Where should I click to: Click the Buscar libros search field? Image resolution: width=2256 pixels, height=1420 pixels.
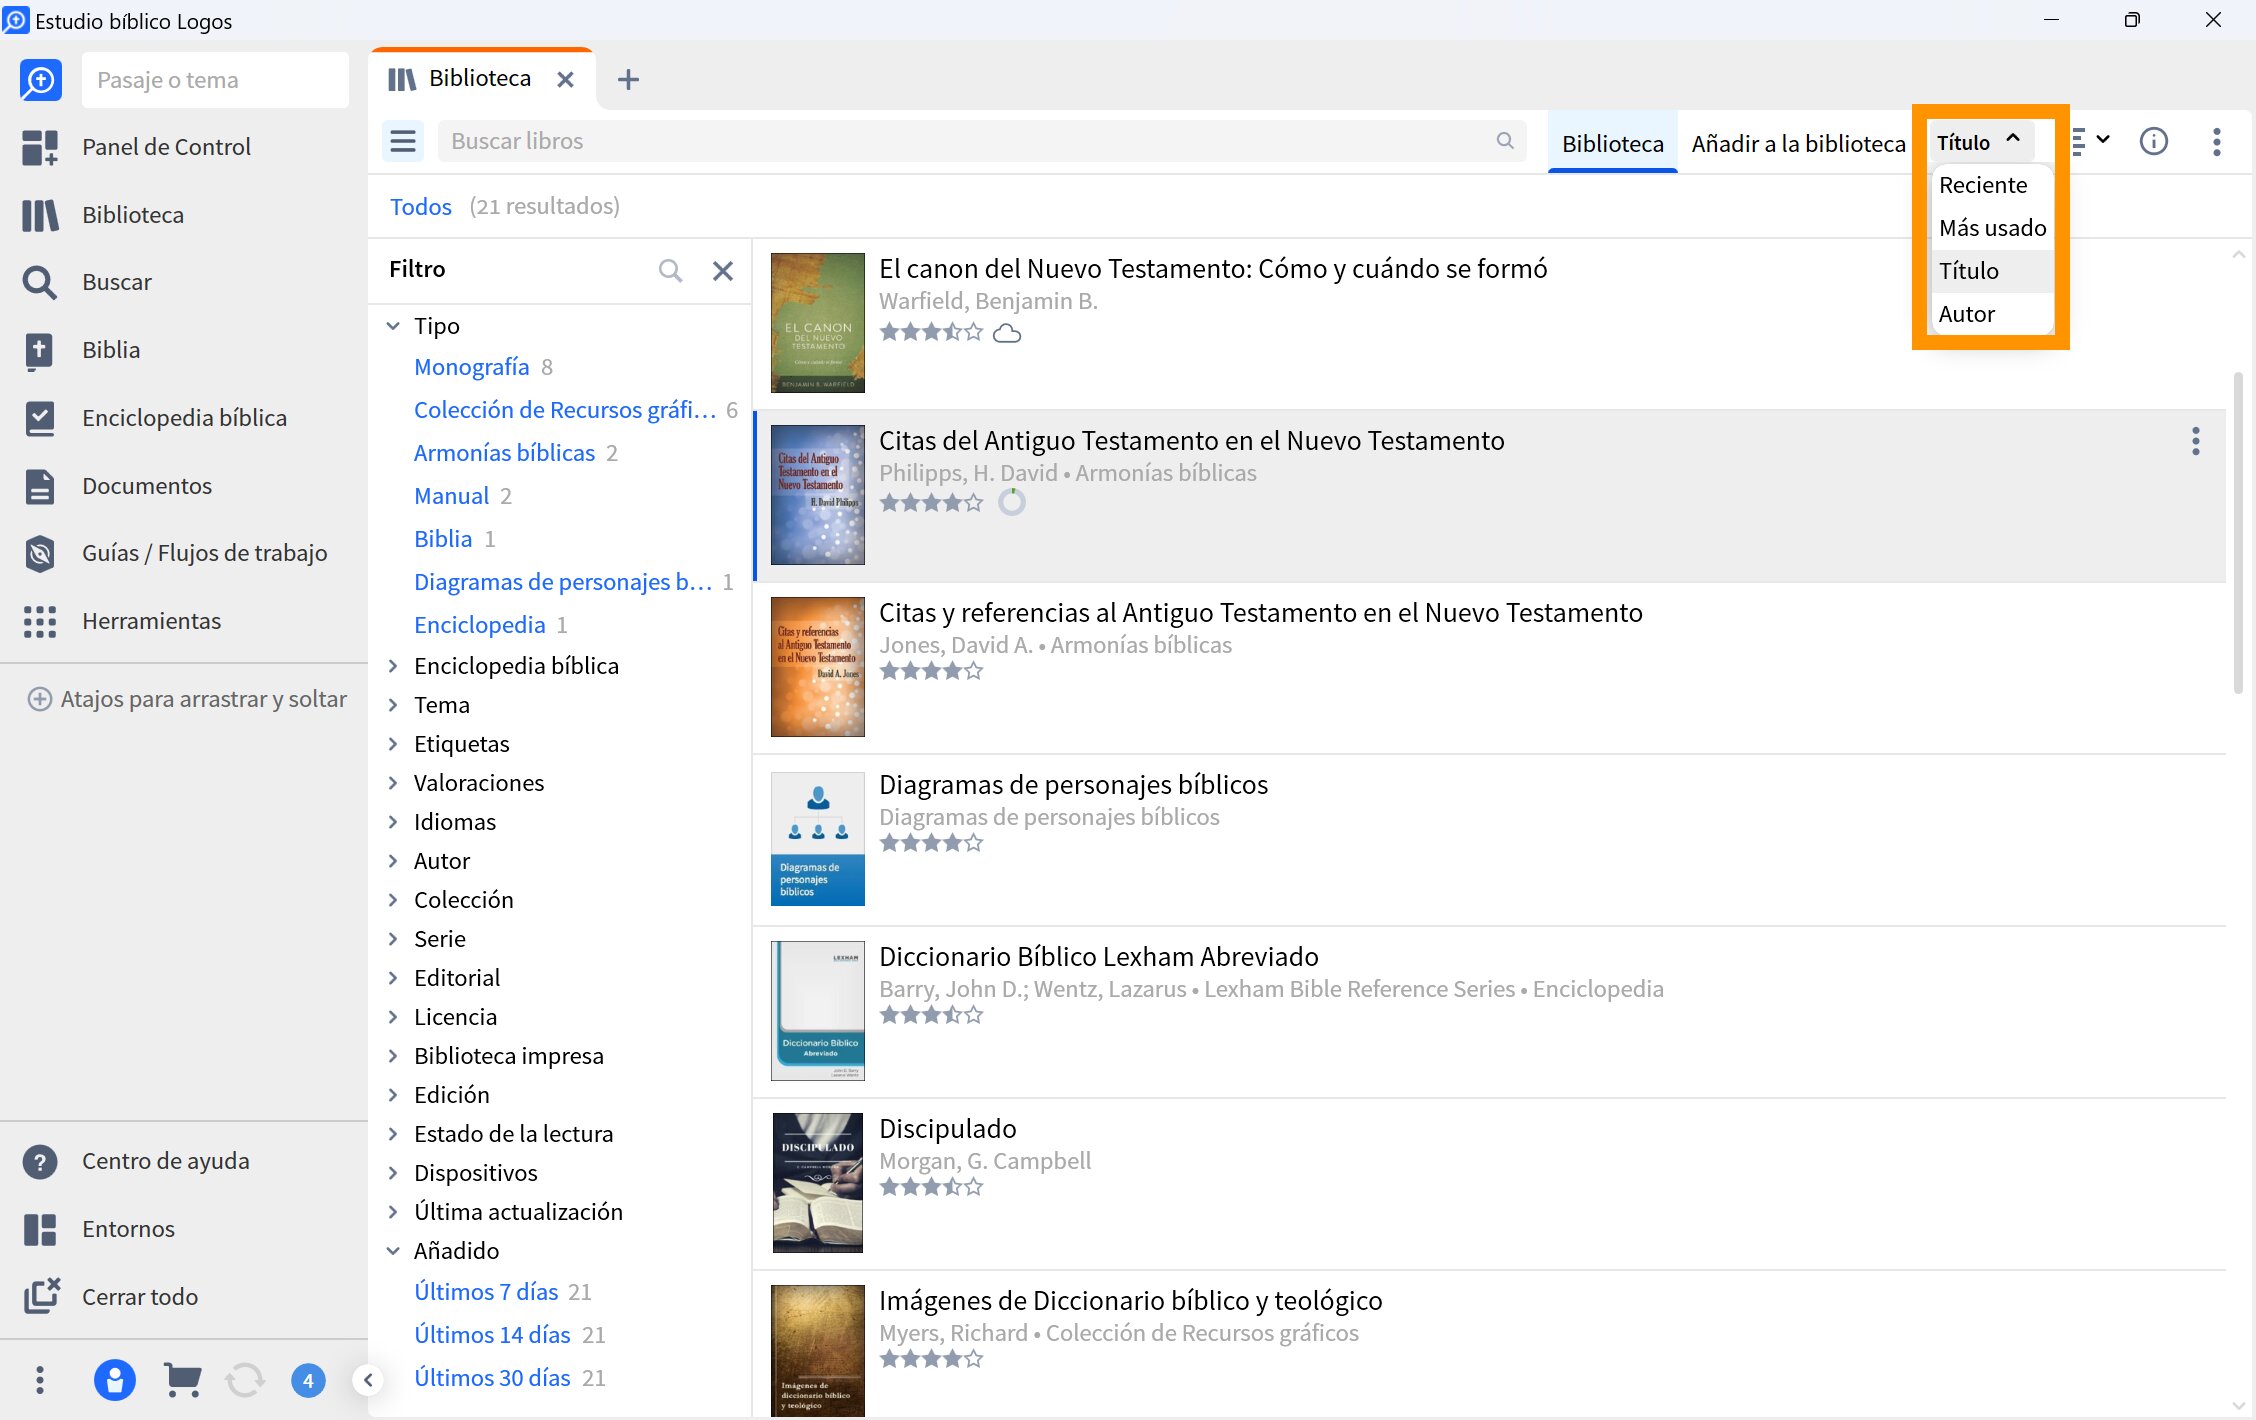click(x=982, y=141)
